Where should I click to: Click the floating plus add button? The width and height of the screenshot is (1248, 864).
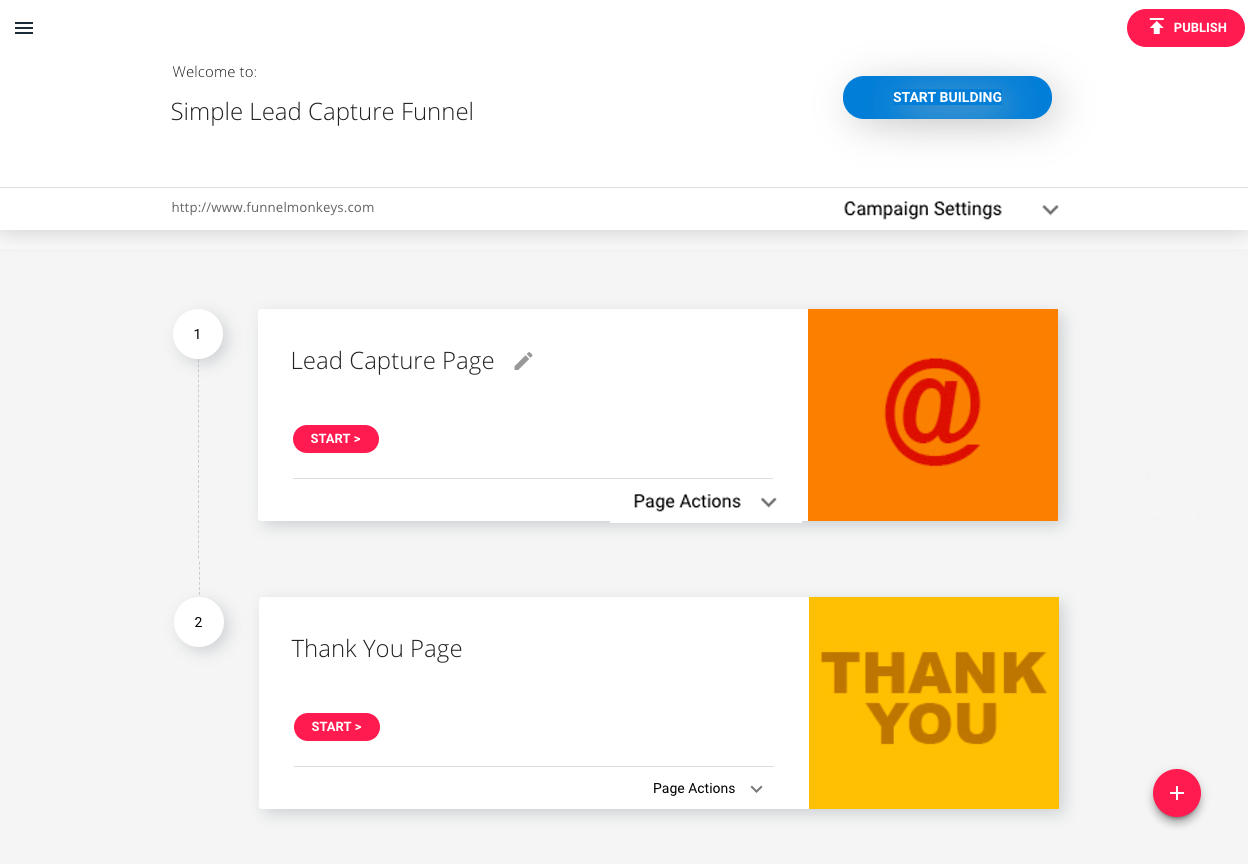pyautogui.click(x=1177, y=793)
